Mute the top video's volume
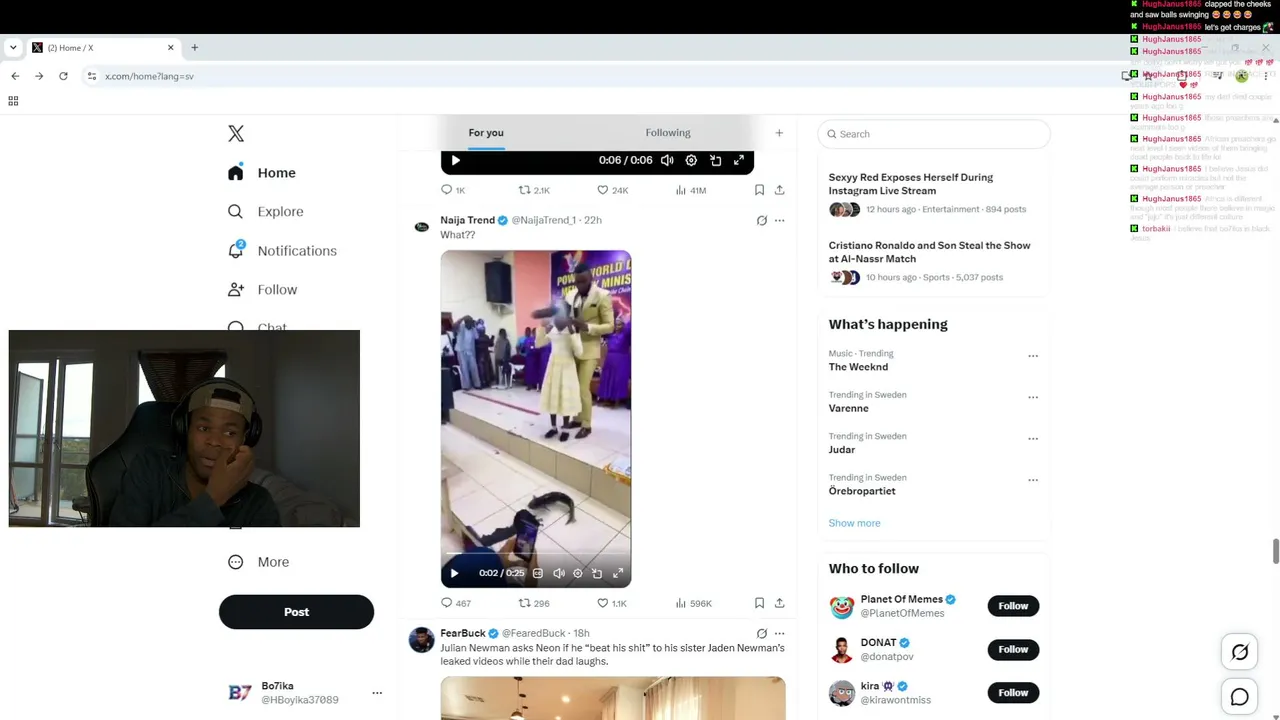Screen dimensions: 1280x720 click(x=667, y=160)
